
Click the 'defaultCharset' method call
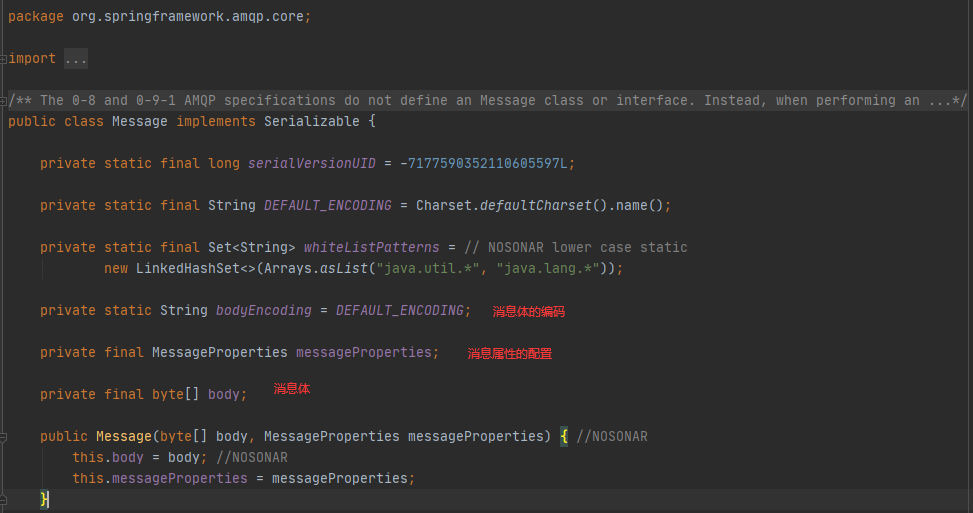(x=536, y=205)
